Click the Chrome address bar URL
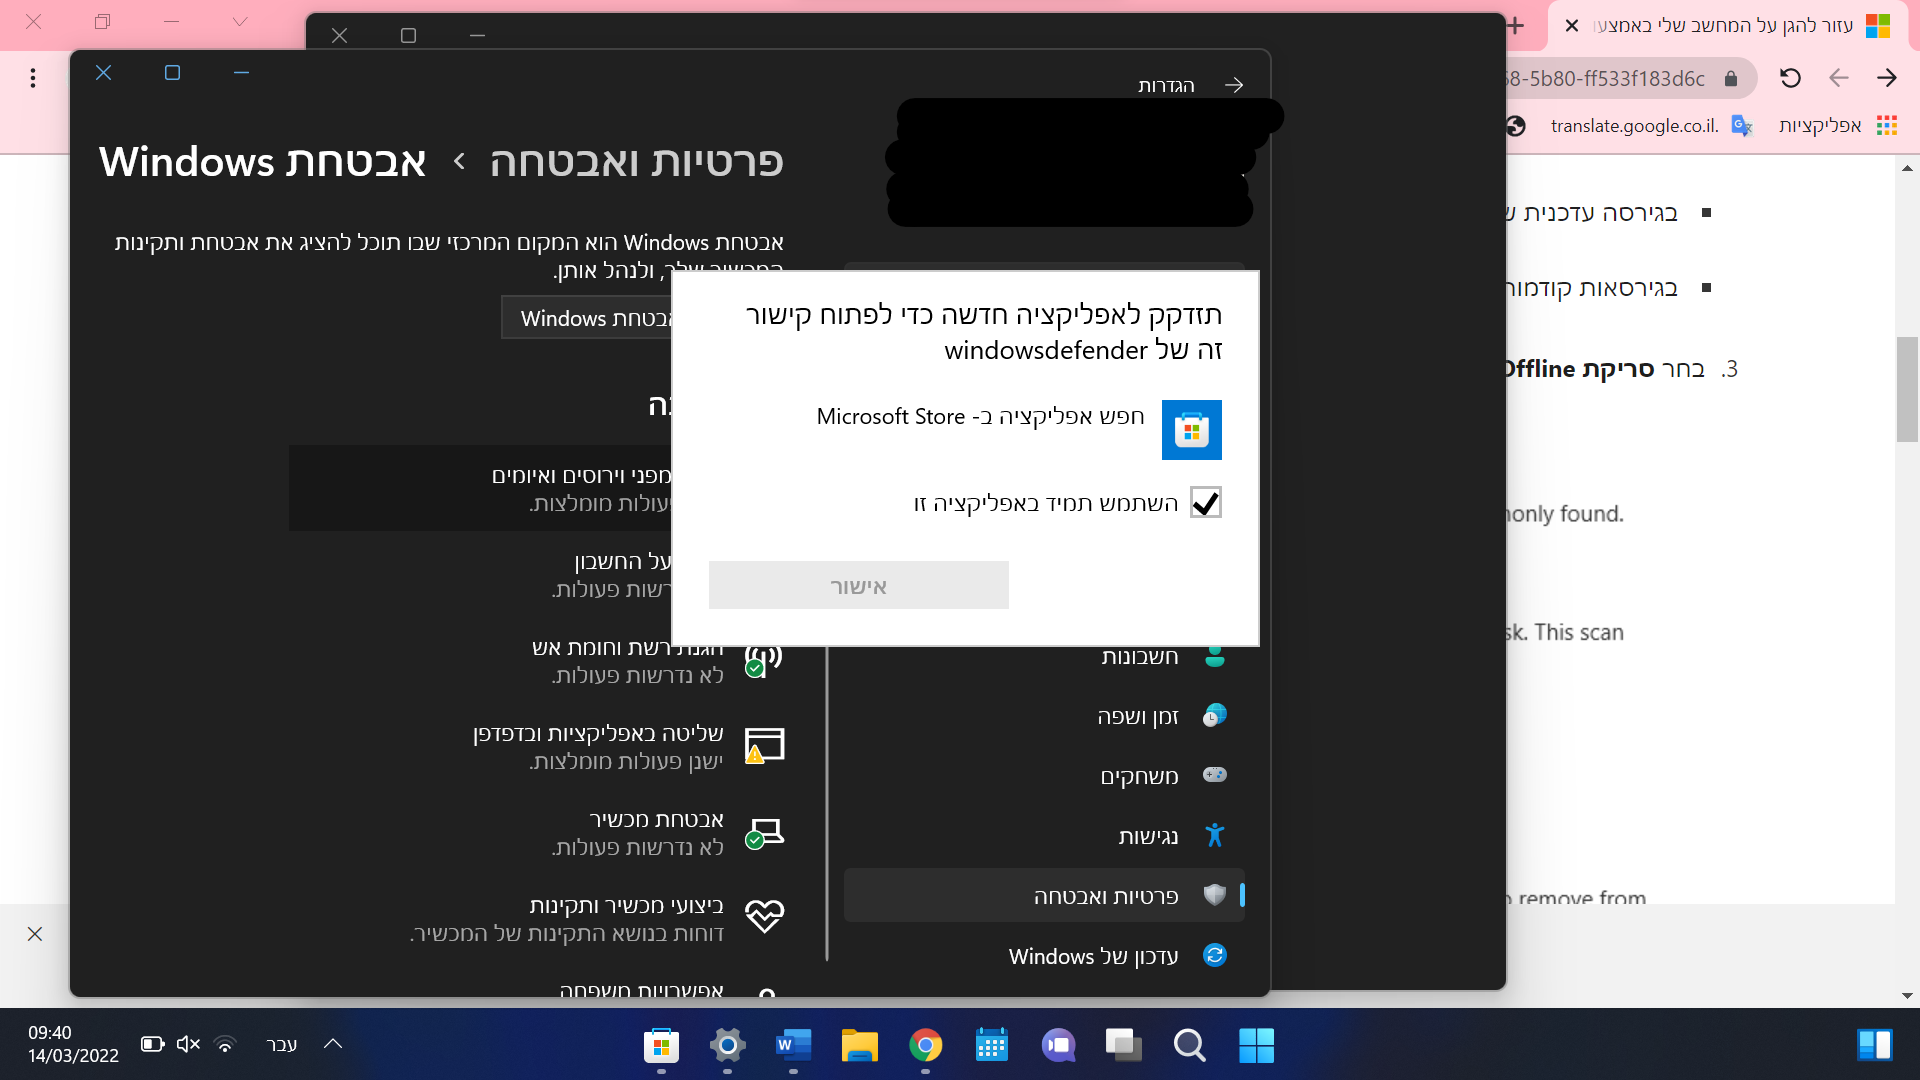 1606,79
